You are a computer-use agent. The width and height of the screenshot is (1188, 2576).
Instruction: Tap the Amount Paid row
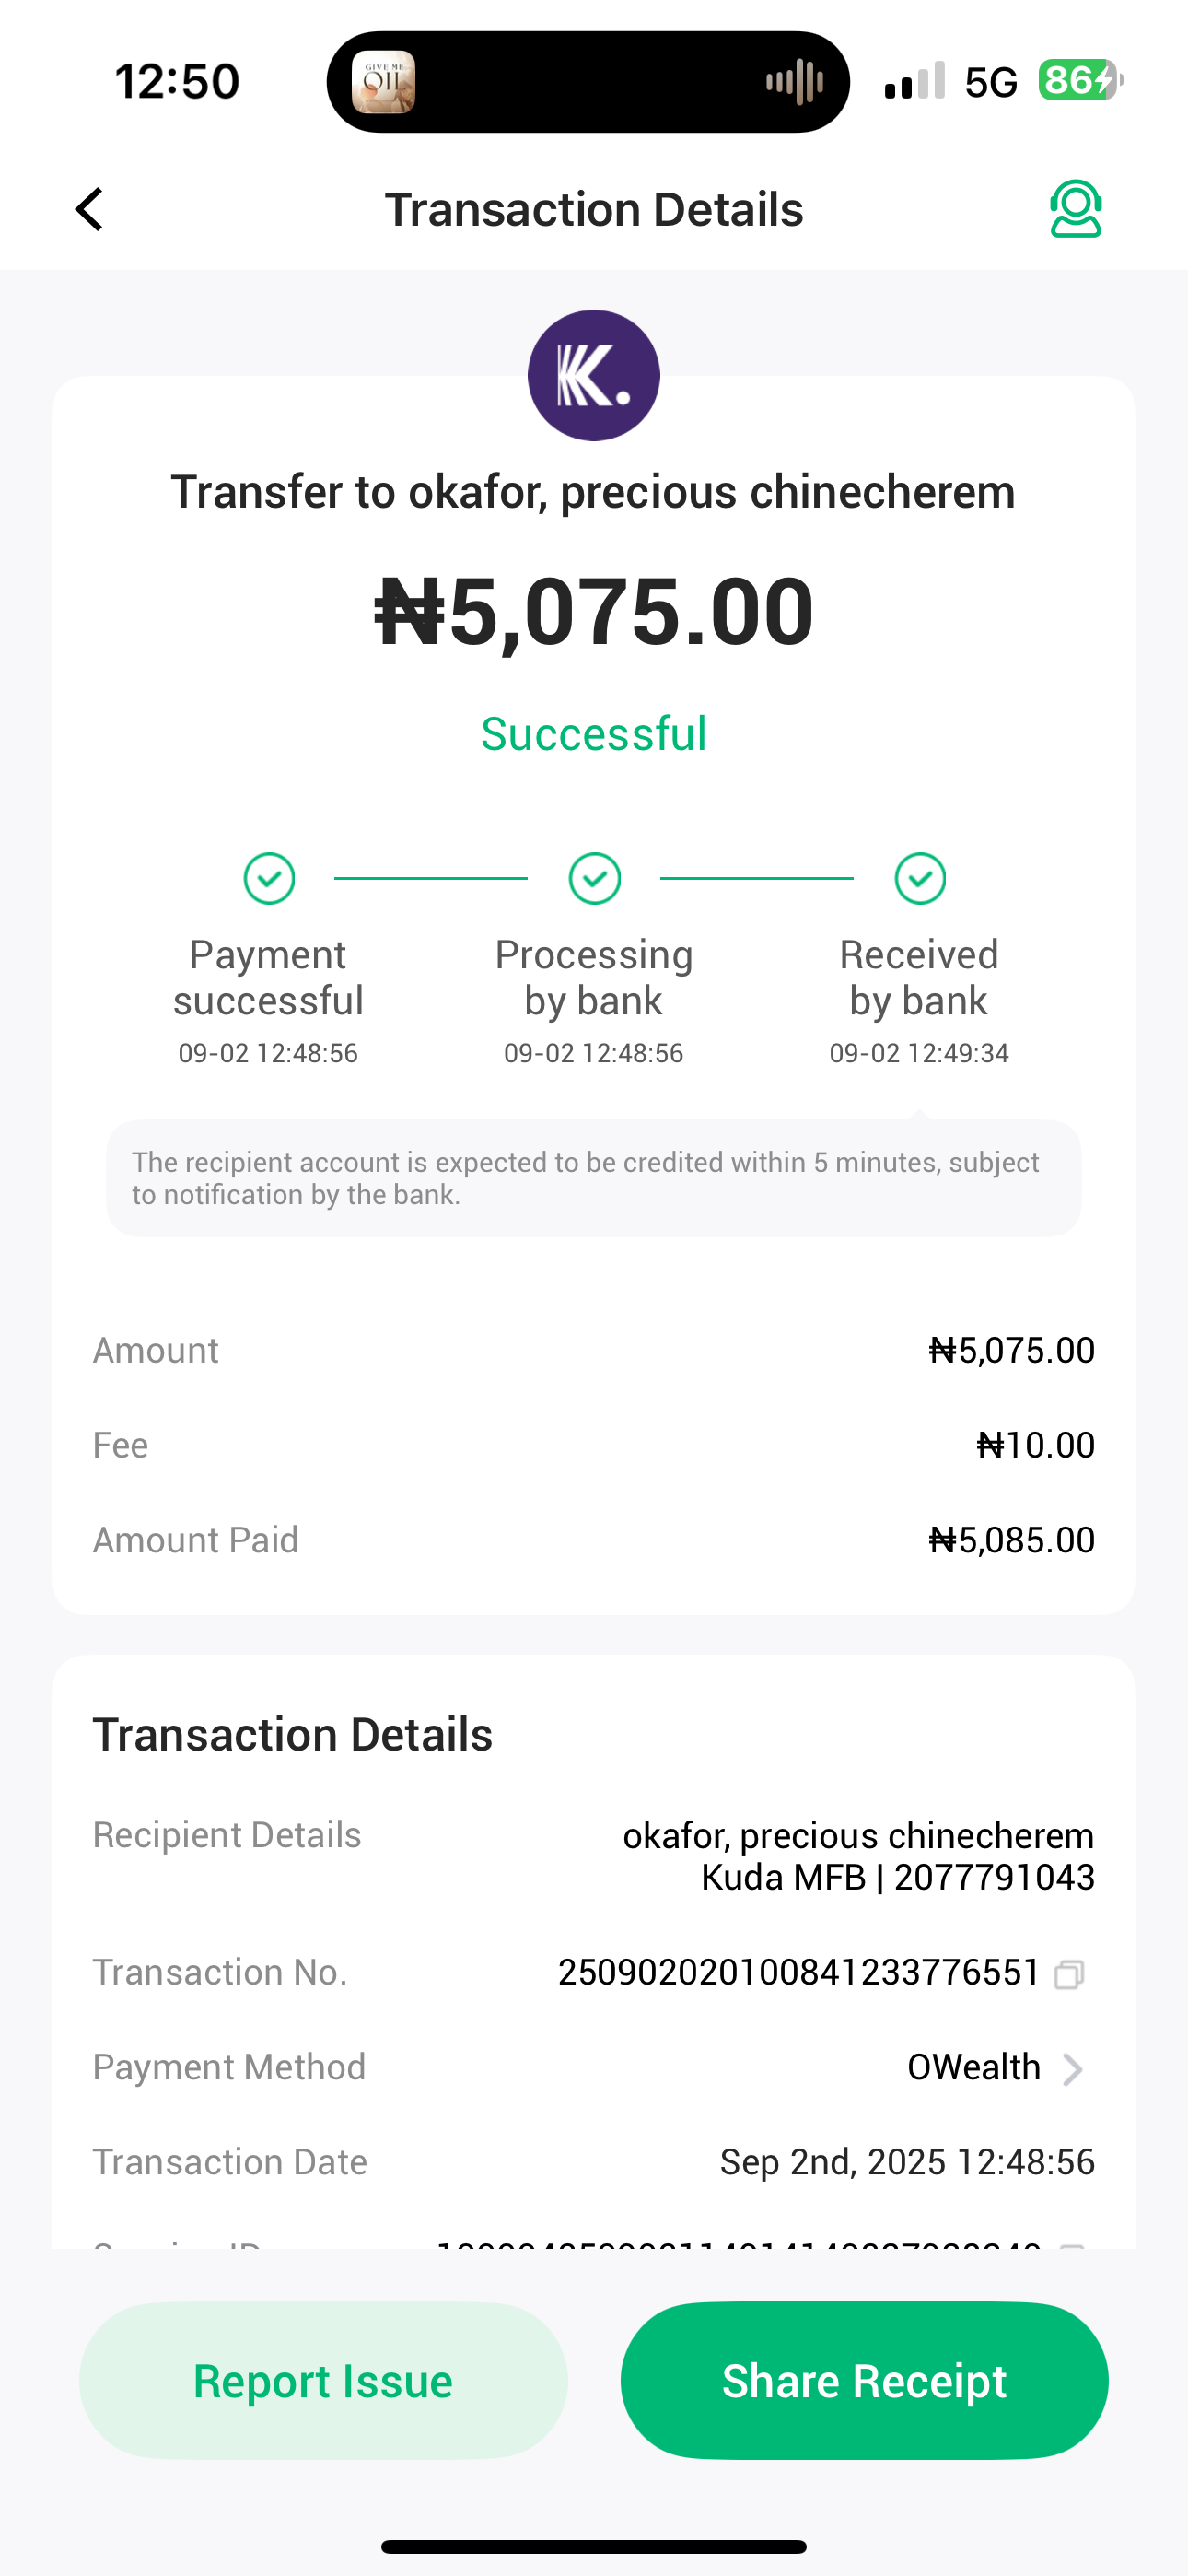pos(594,1540)
